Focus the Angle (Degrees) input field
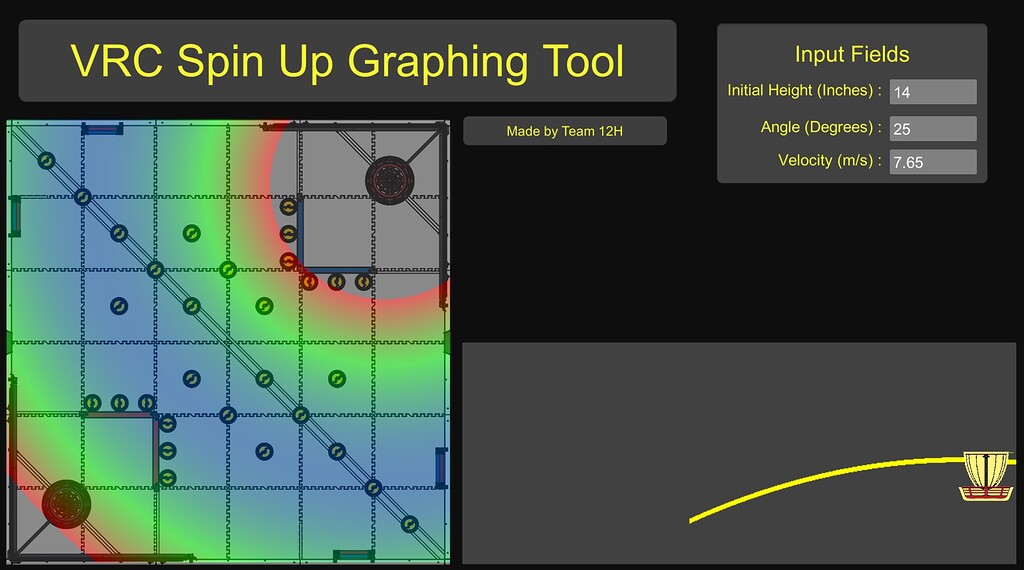The width and height of the screenshot is (1024, 570). (932, 129)
